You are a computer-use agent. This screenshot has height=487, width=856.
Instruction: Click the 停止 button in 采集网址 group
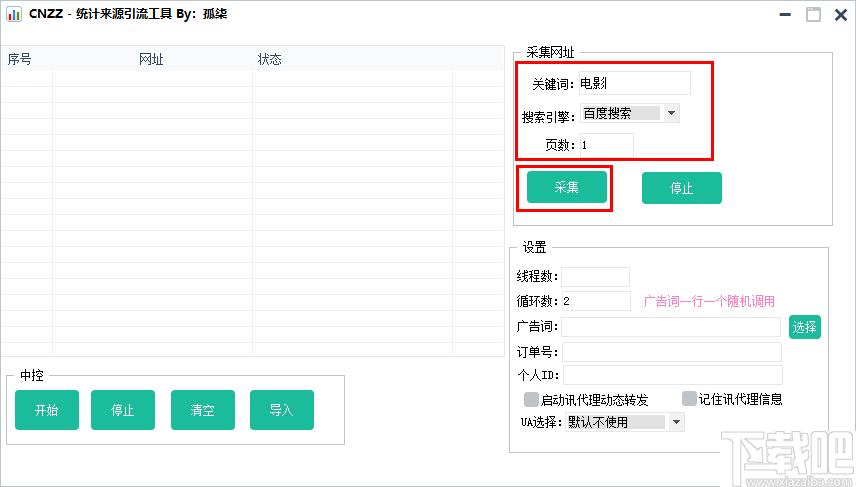click(681, 188)
